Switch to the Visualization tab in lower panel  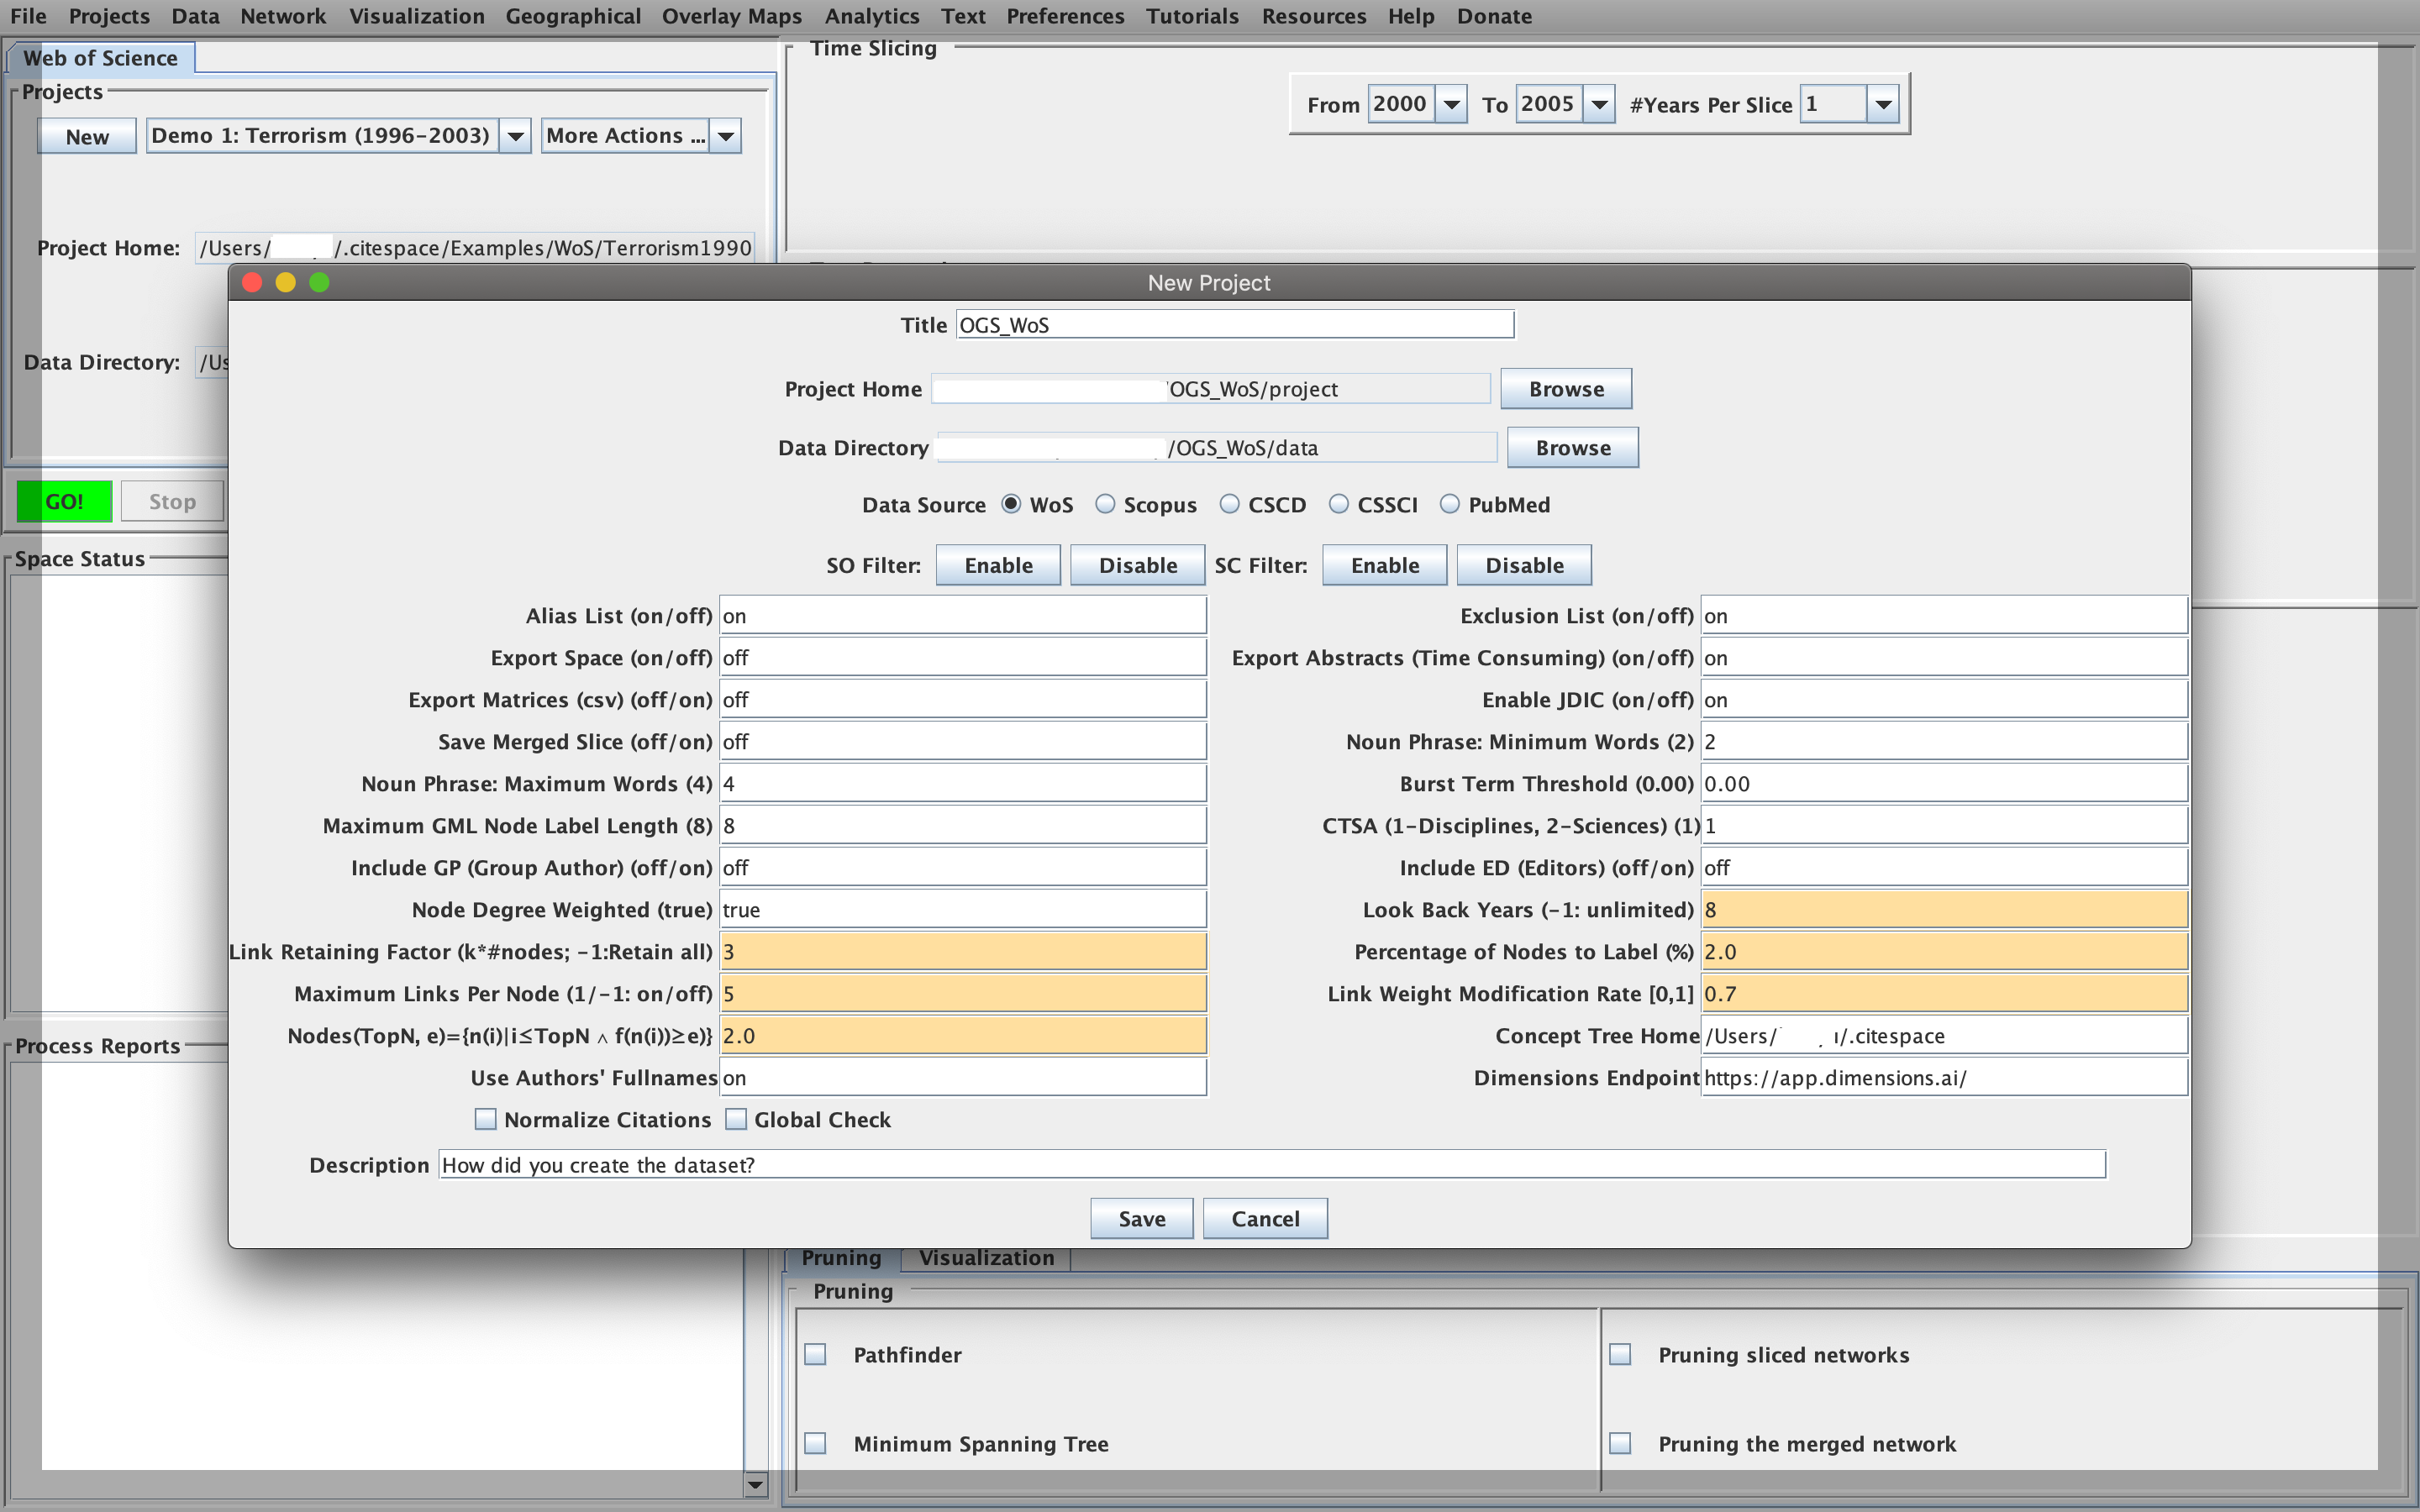point(986,1258)
